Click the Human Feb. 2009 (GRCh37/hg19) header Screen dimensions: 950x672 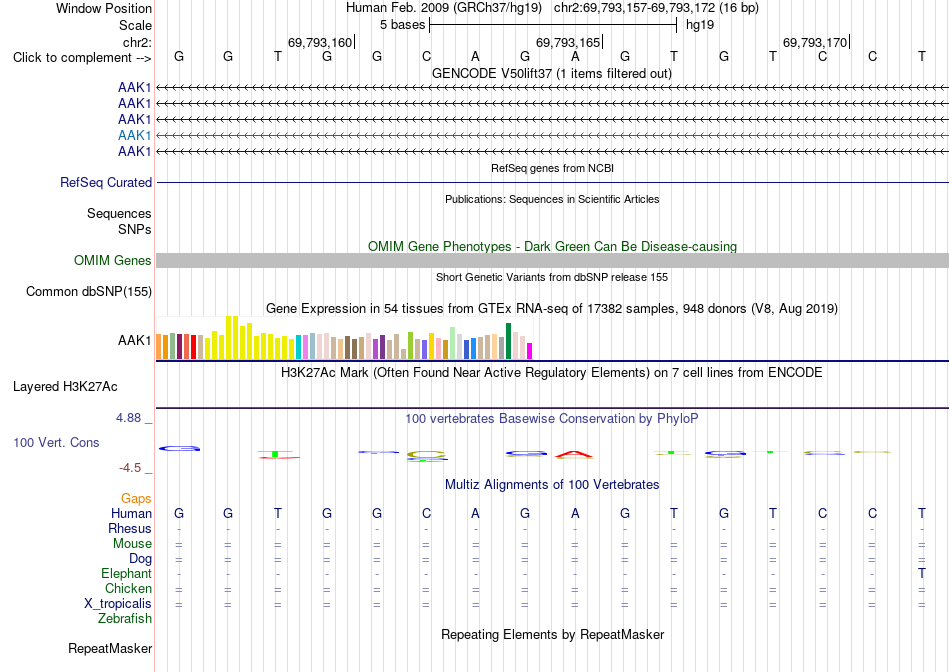(x=445, y=8)
